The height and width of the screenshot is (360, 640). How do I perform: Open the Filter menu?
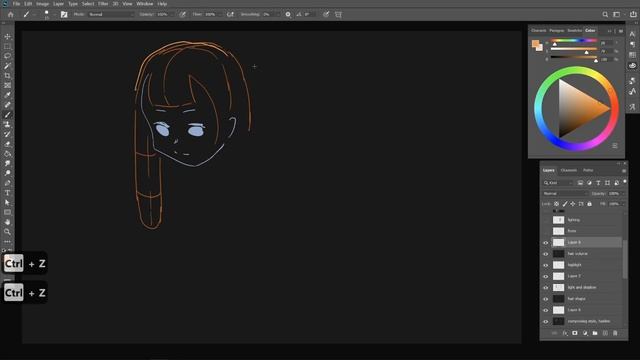click(103, 4)
